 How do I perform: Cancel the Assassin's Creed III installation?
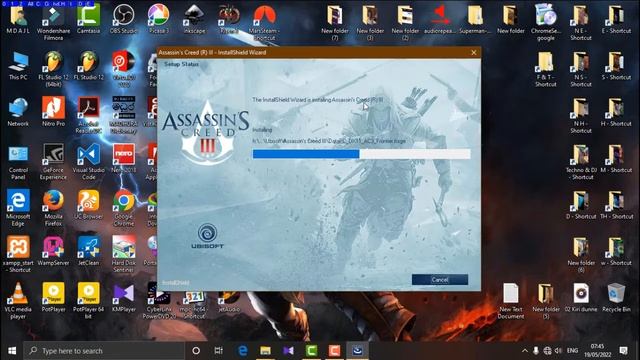[x=440, y=280]
